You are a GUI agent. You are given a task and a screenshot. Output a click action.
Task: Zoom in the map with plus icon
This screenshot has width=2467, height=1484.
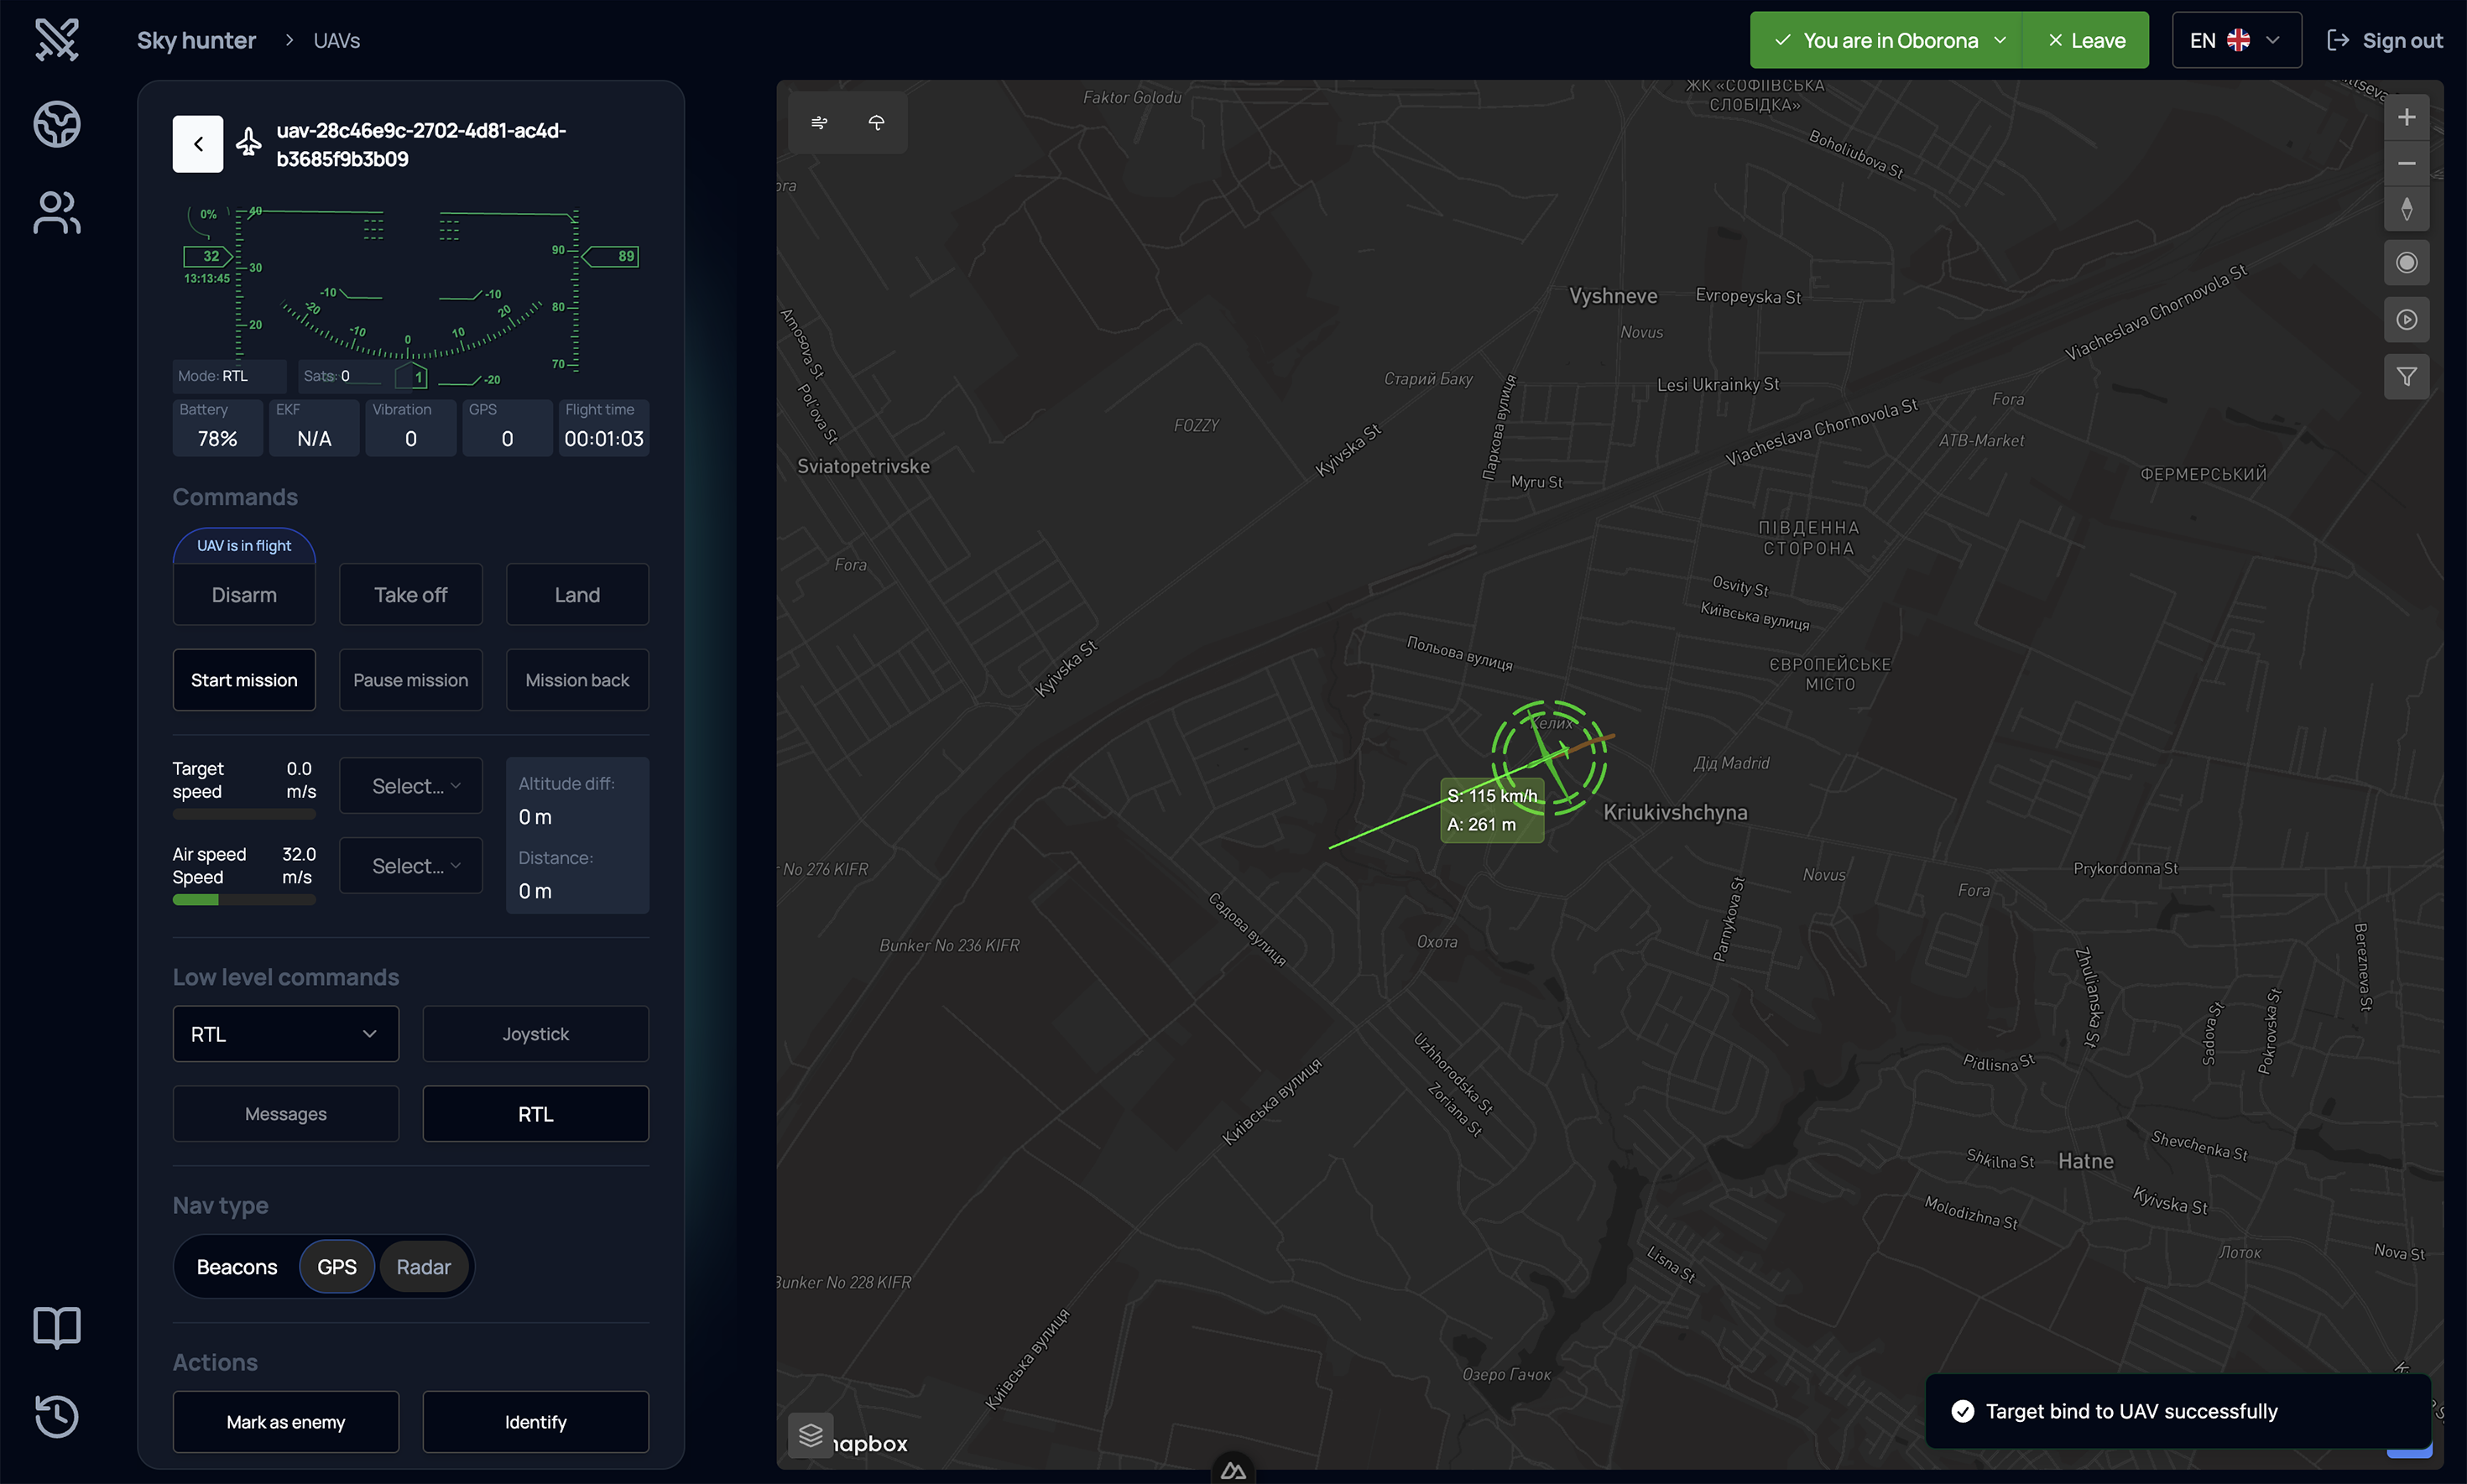coord(2406,117)
